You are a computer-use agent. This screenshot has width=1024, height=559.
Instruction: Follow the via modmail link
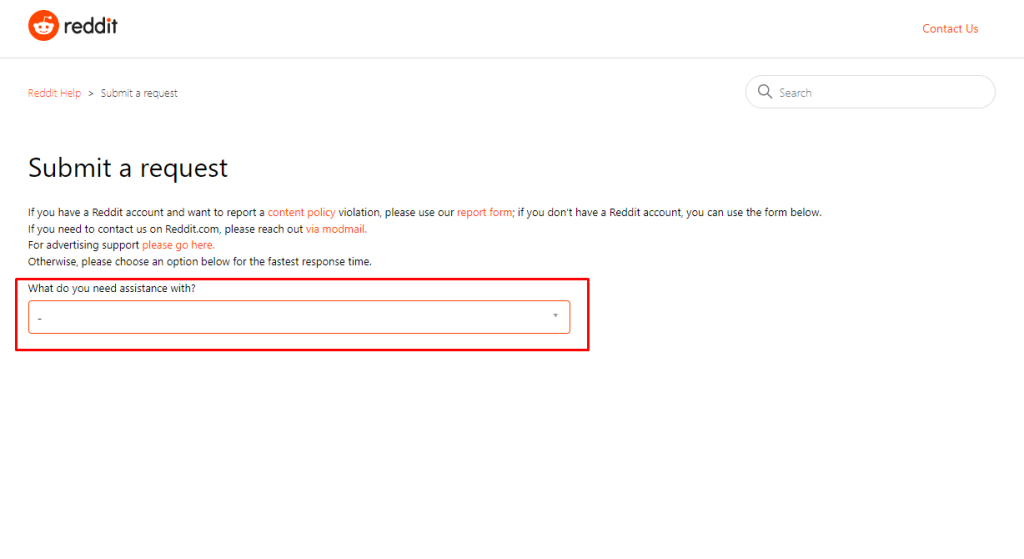[x=336, y=229]
